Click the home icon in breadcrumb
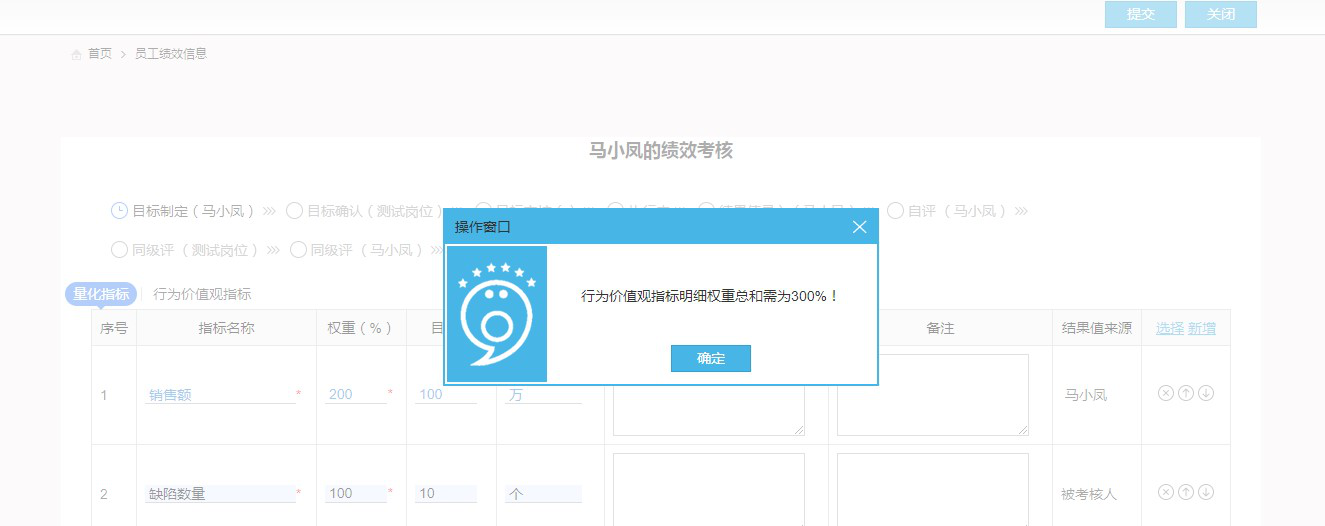Viewport: 1325px width, 526px height. [x=76, y=54]
